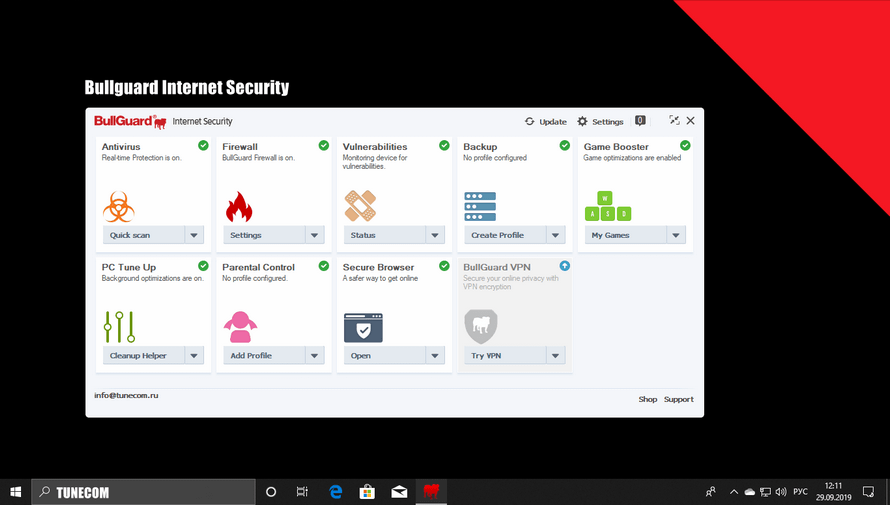Click the Update text in header
This screenshot has width=890, height=505.
[x=553, y=121]
